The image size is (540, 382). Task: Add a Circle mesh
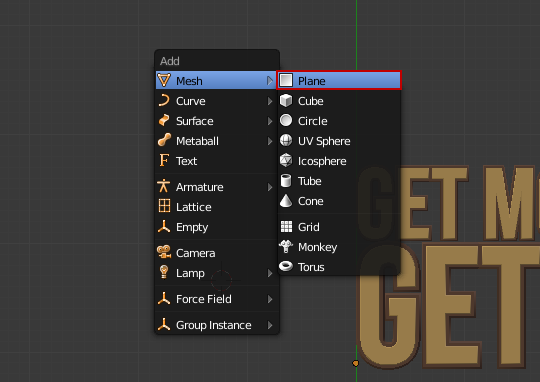click(339, 121)
